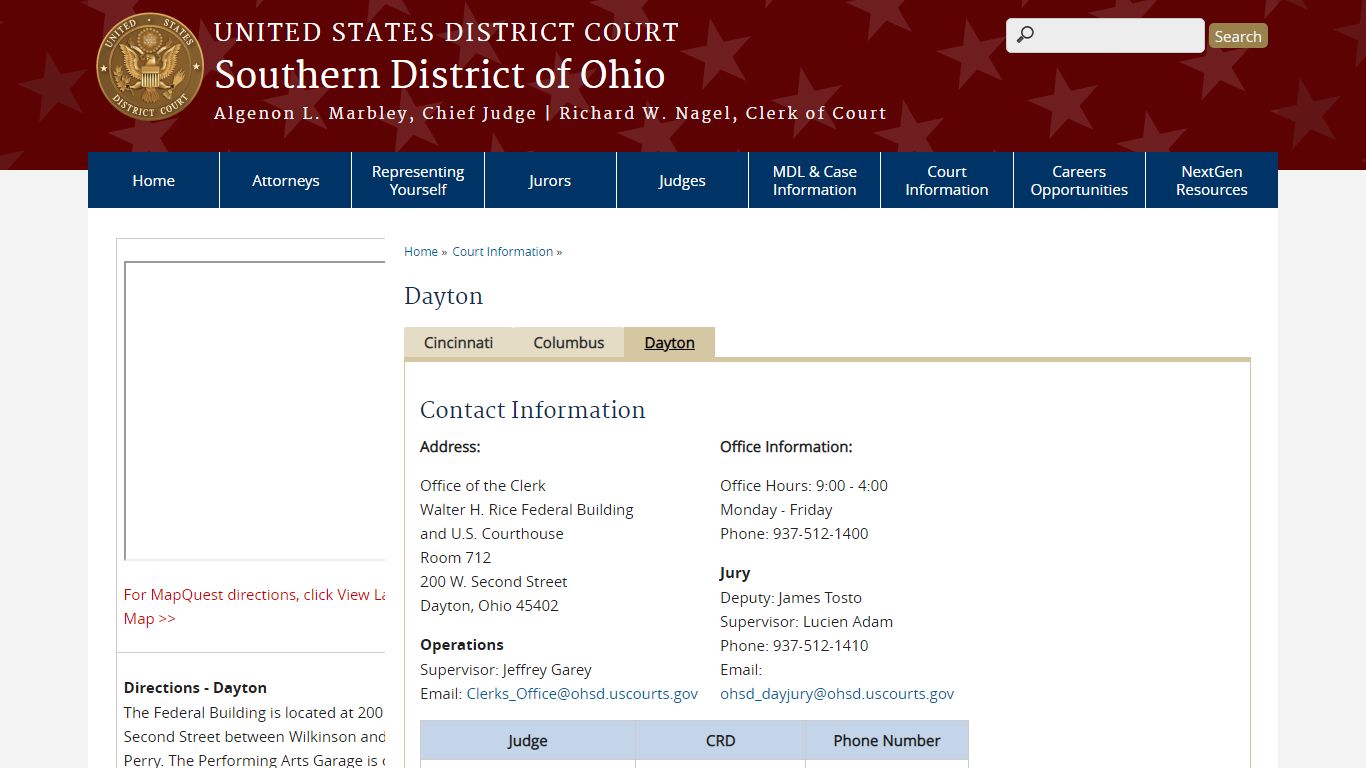This screenshot has height=768, width=1366.
Task: Click 'Directions - Dayton' heading
Action: (195, 687)
